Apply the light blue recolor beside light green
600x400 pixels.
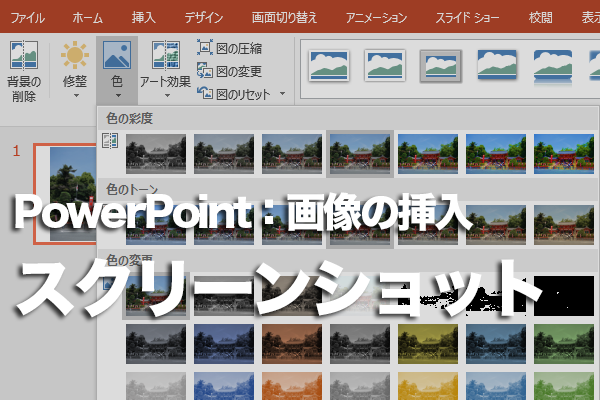(x=496, y=386)
